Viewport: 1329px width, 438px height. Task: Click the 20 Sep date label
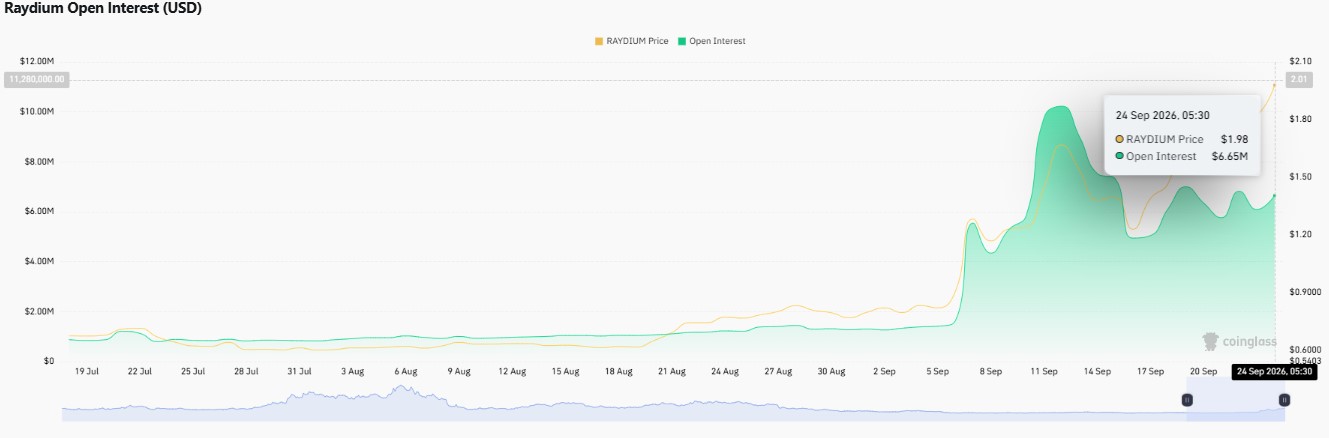1203,371
